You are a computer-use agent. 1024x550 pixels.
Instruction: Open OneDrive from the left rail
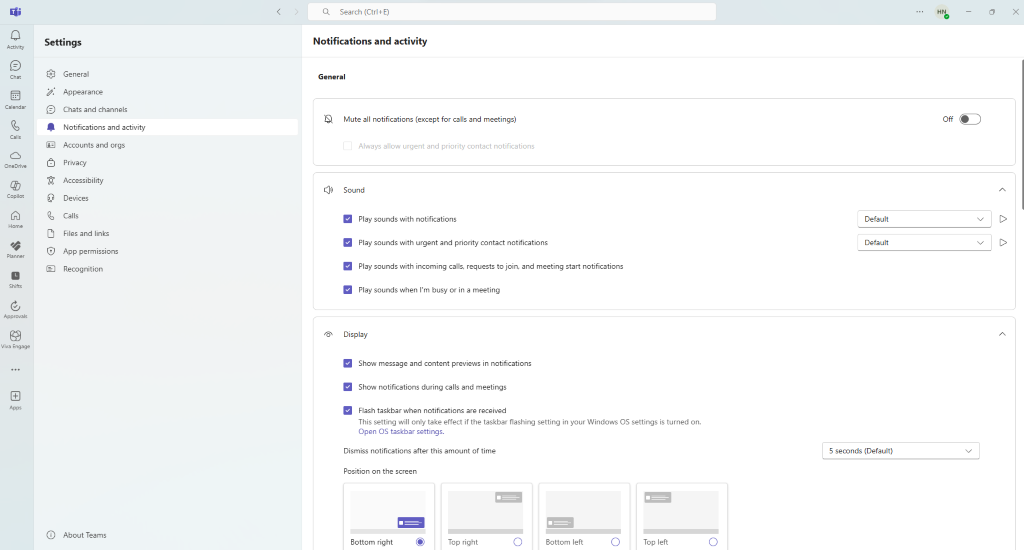pos(15,159)
